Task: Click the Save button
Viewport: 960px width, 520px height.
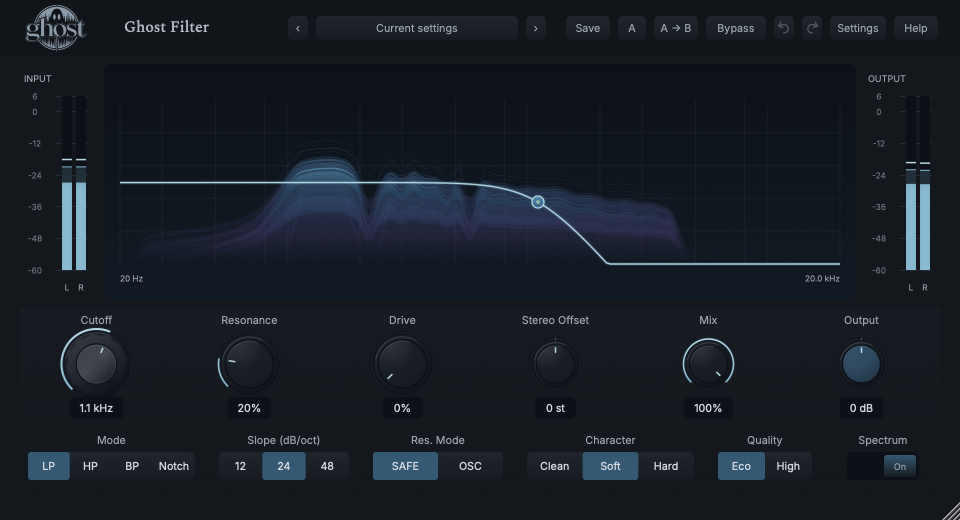Action: (588, 28)
